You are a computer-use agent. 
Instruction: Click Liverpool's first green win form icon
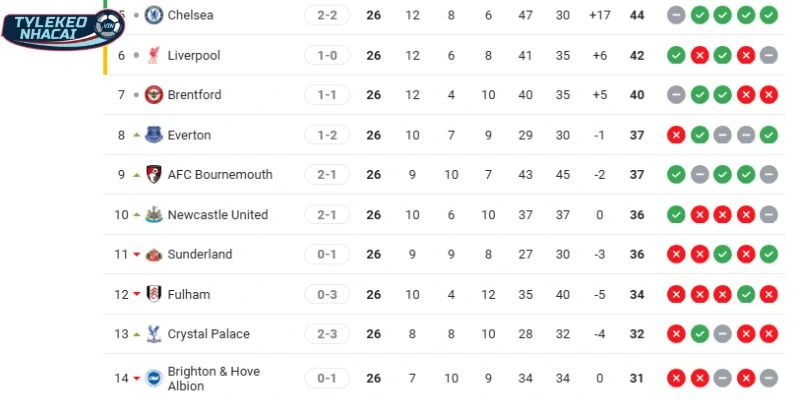coord(676,55)
